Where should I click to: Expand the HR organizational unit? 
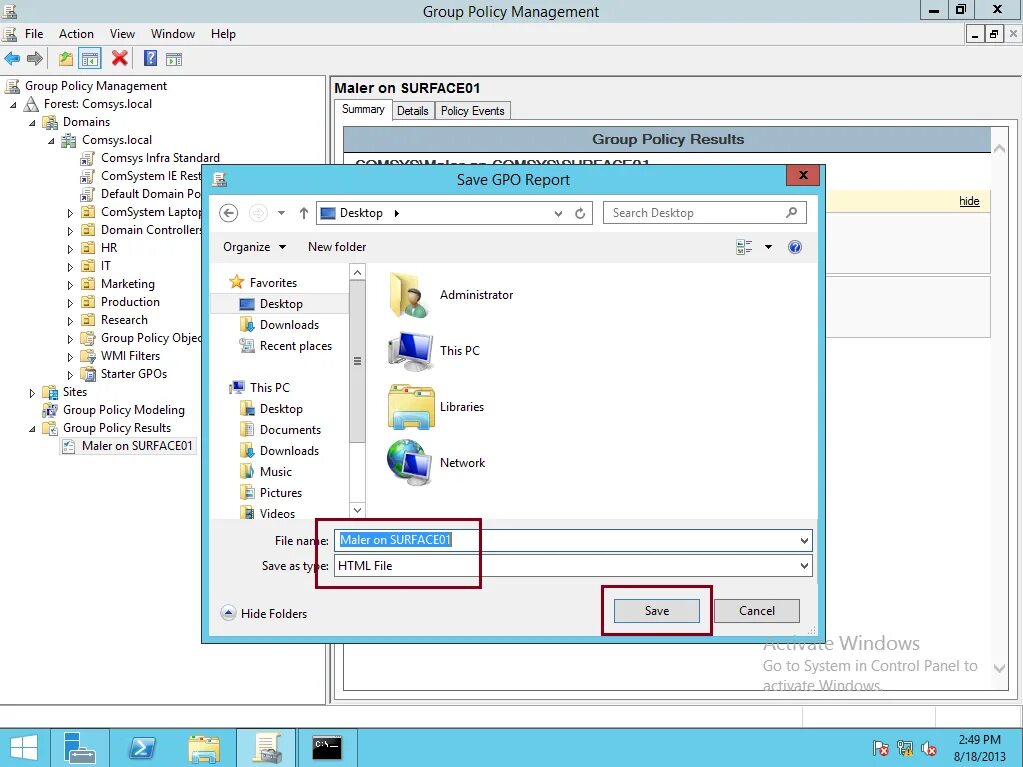coord(70,248)
